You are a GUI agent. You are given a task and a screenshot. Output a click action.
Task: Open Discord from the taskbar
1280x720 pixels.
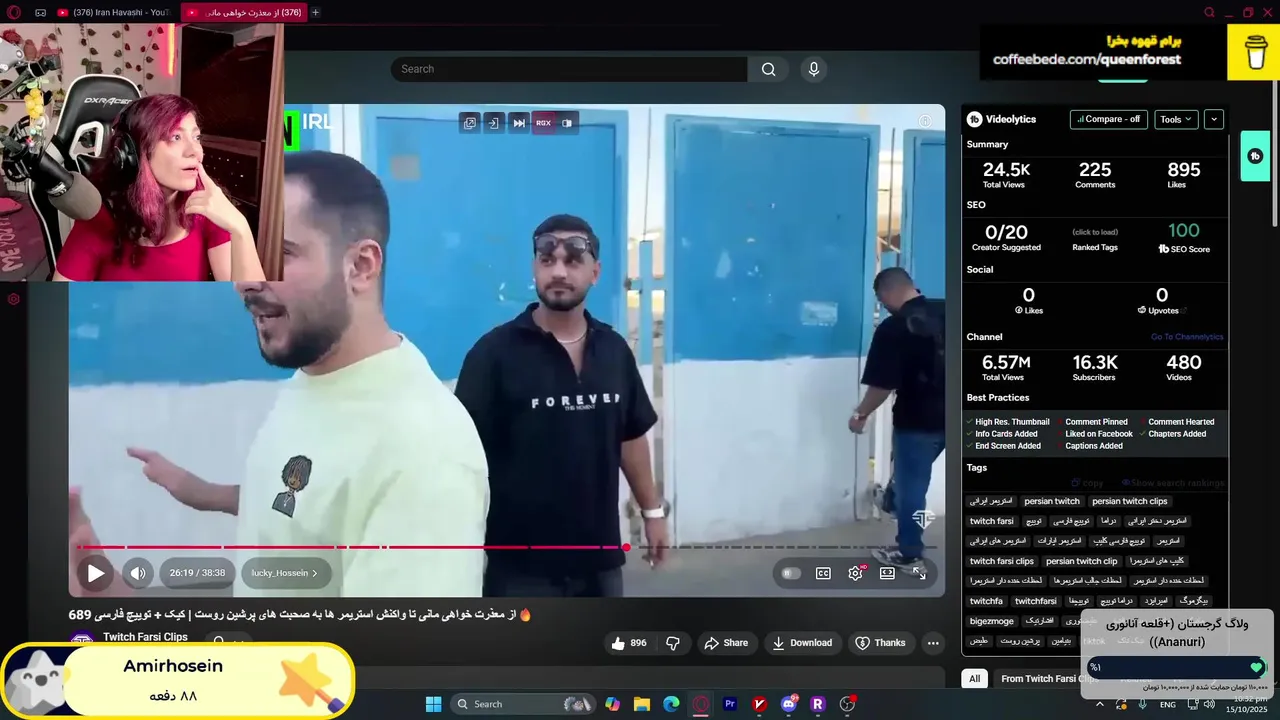pos(789,704)
